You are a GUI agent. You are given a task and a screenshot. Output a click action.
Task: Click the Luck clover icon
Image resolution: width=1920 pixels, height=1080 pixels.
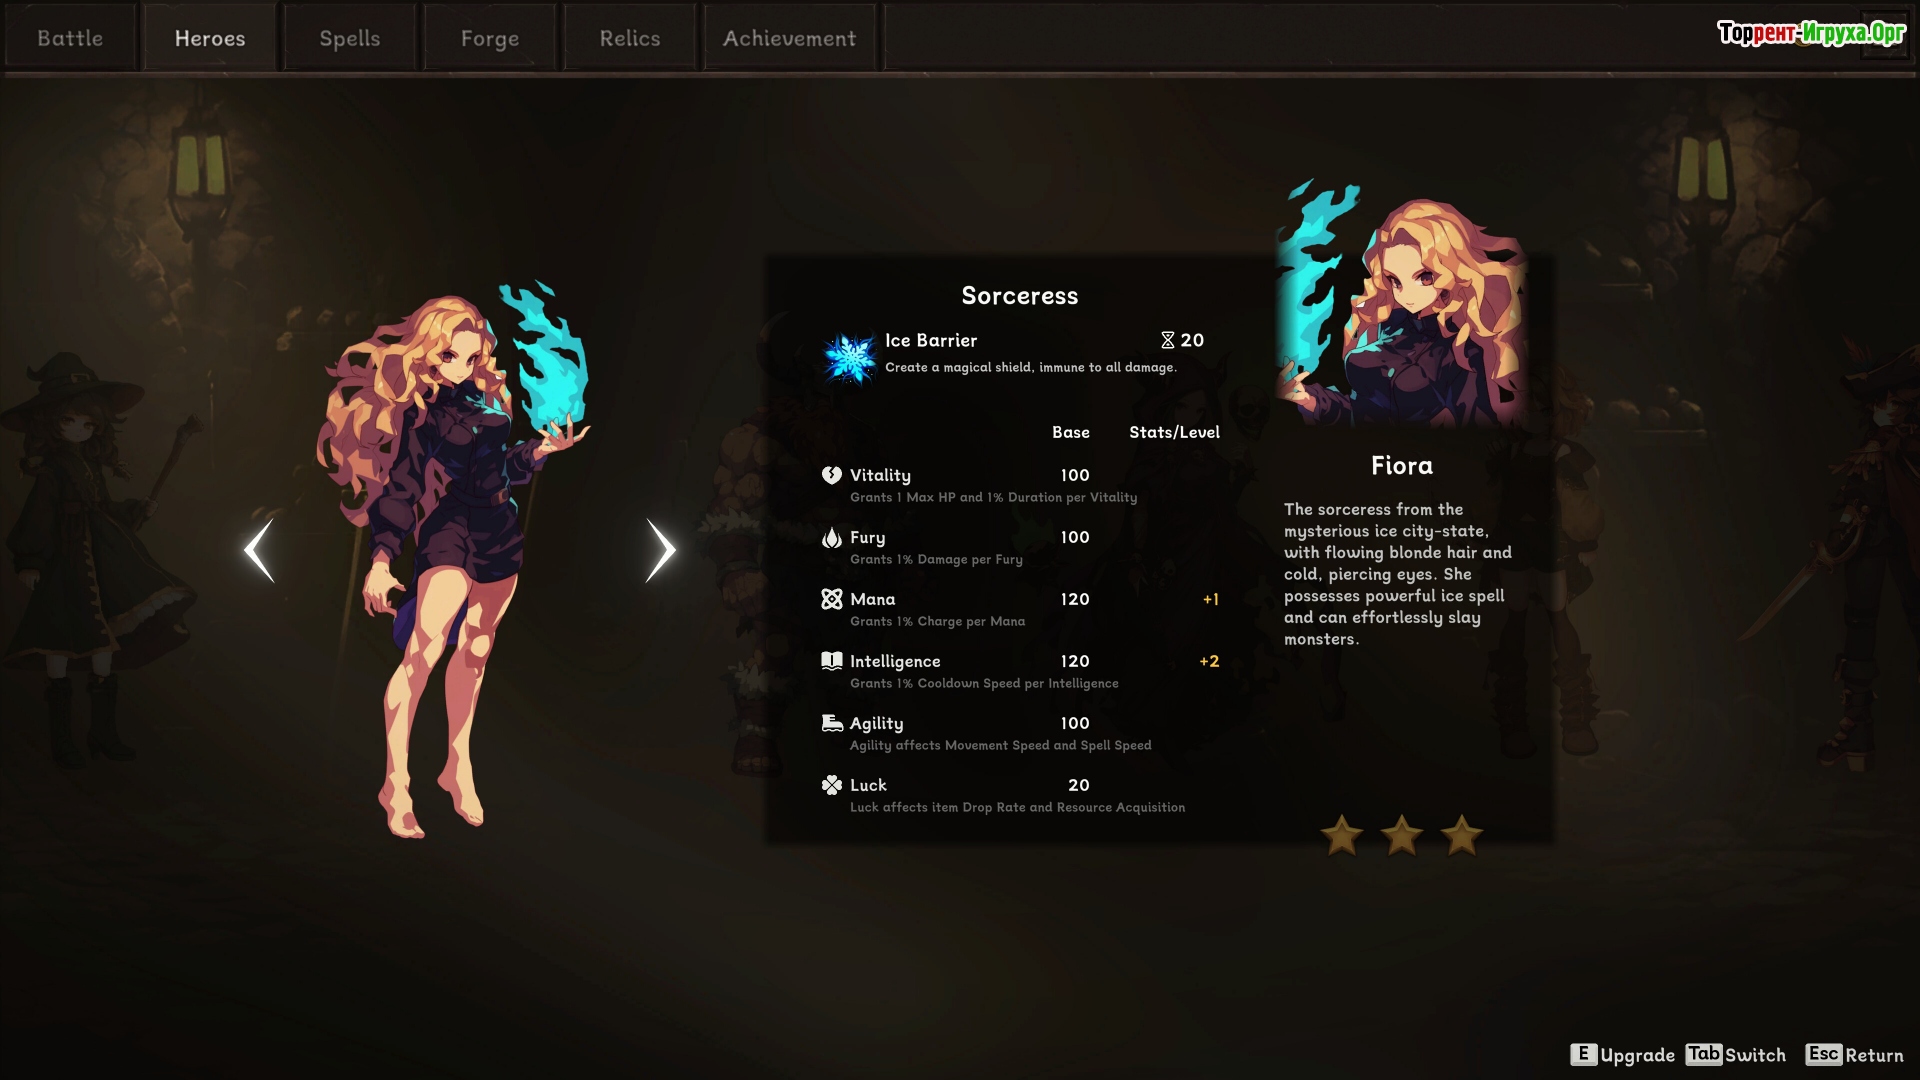pos(831,785)
